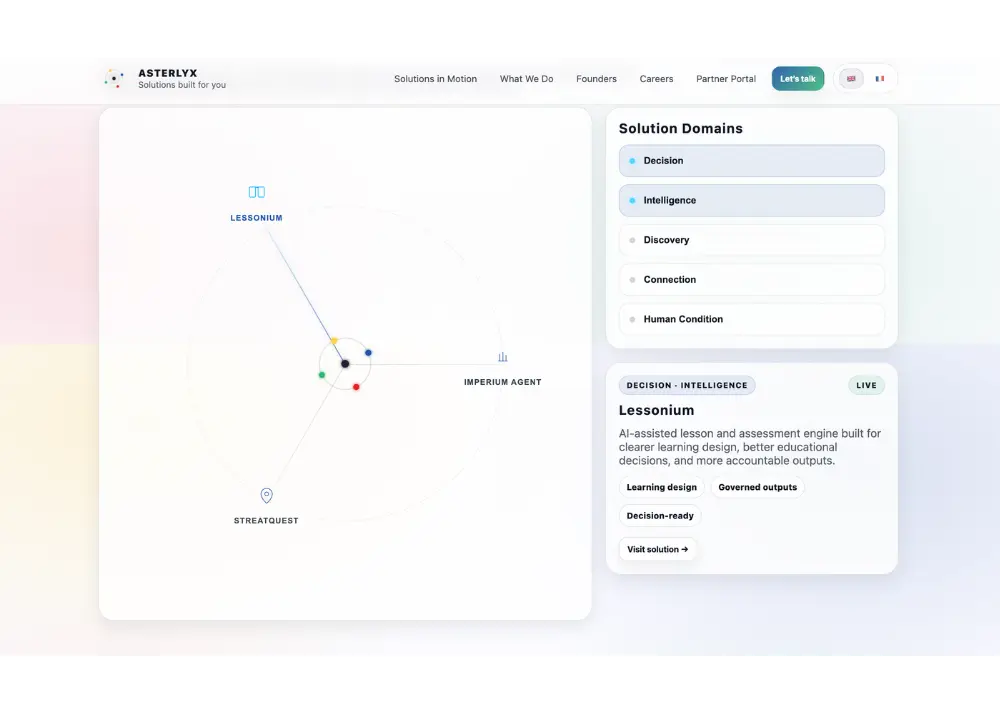Click the STREATQUEST node label

[x=266, y=521]
